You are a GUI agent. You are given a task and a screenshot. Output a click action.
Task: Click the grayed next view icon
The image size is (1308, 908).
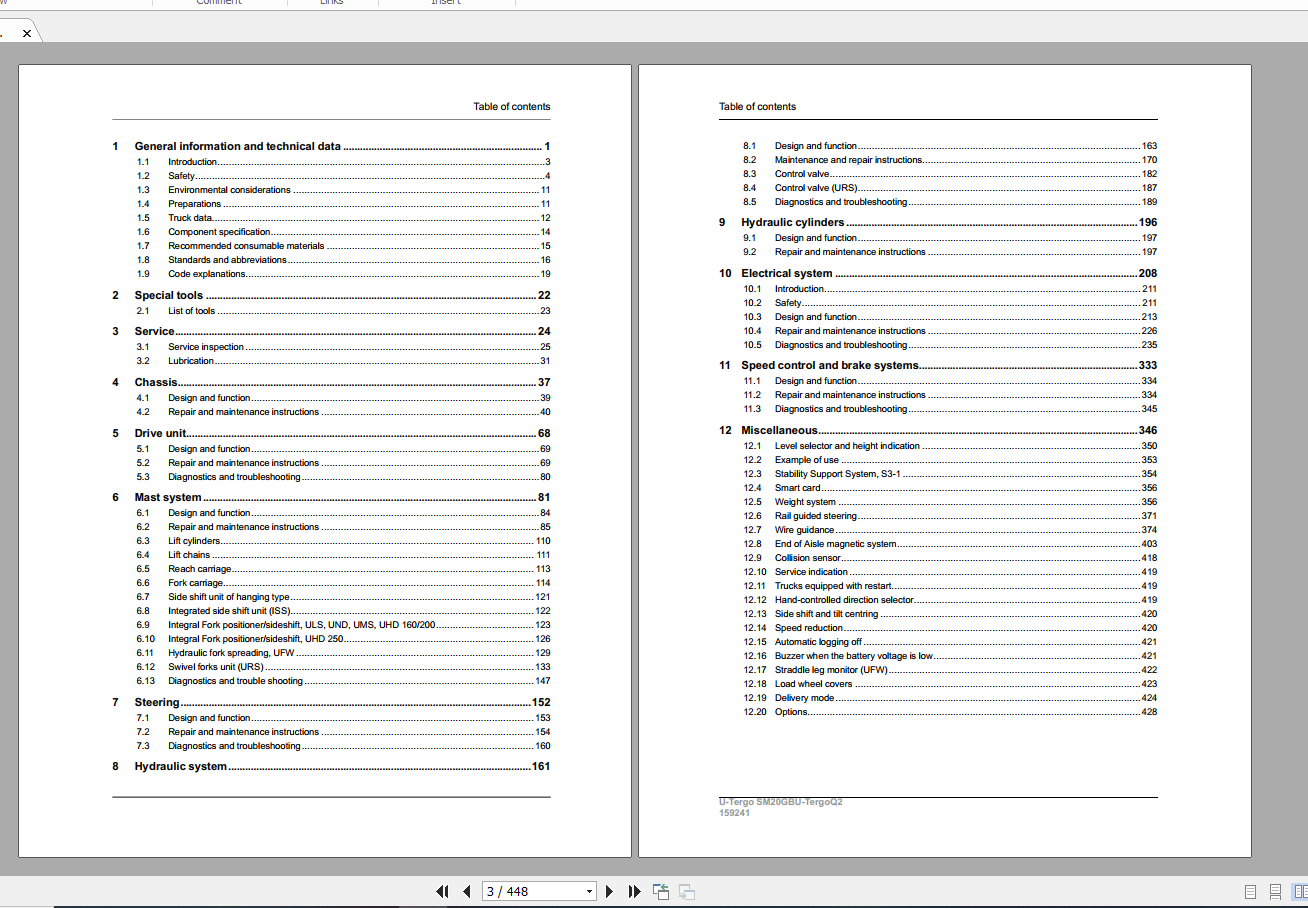[x=686, y=891]
